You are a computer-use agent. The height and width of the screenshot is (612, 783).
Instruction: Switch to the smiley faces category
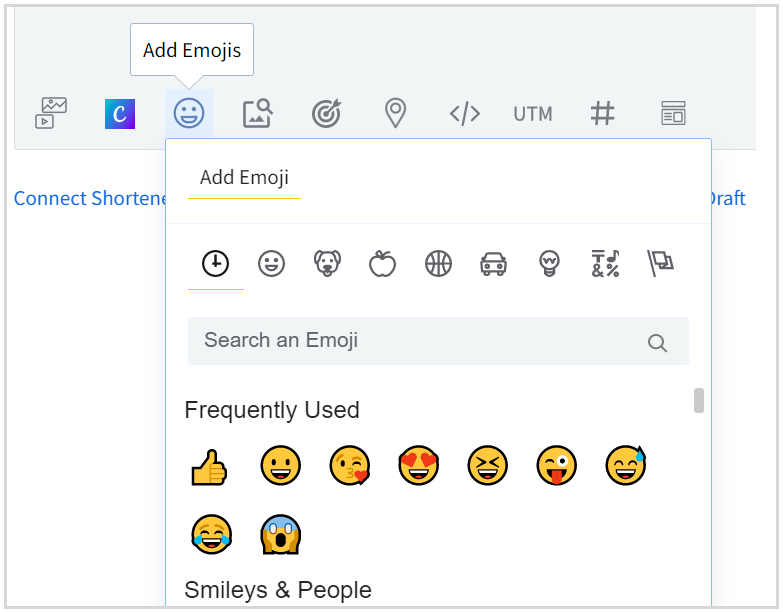(271, 263)
